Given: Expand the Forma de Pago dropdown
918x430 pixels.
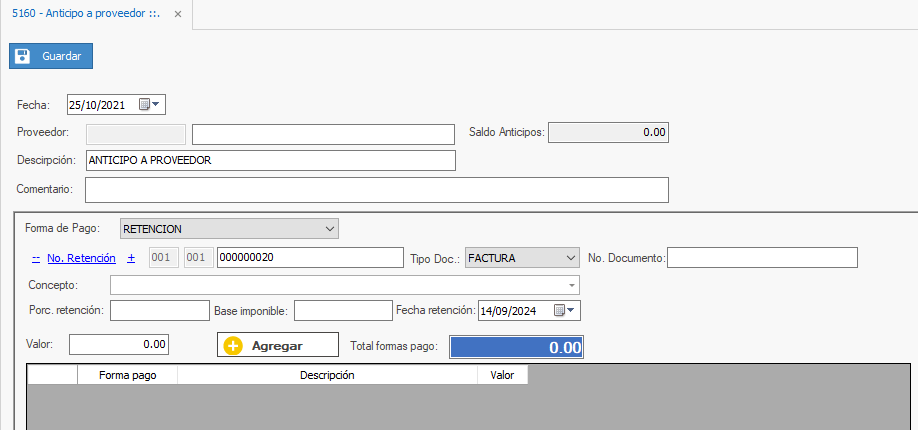Looking at the screenshot, I should coord(331,229).
